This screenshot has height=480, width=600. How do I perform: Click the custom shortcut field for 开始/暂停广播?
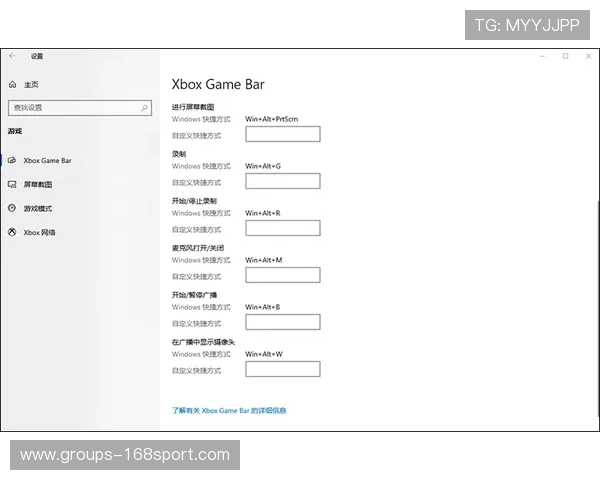[282, 322]
